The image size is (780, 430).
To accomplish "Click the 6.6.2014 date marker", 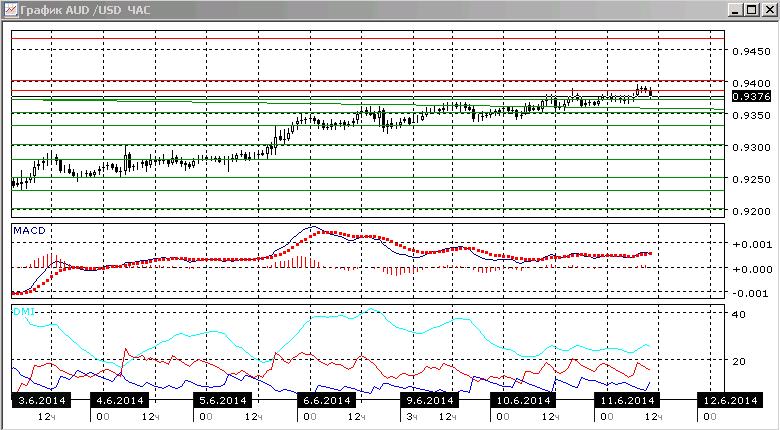I will tap(326, 400).
